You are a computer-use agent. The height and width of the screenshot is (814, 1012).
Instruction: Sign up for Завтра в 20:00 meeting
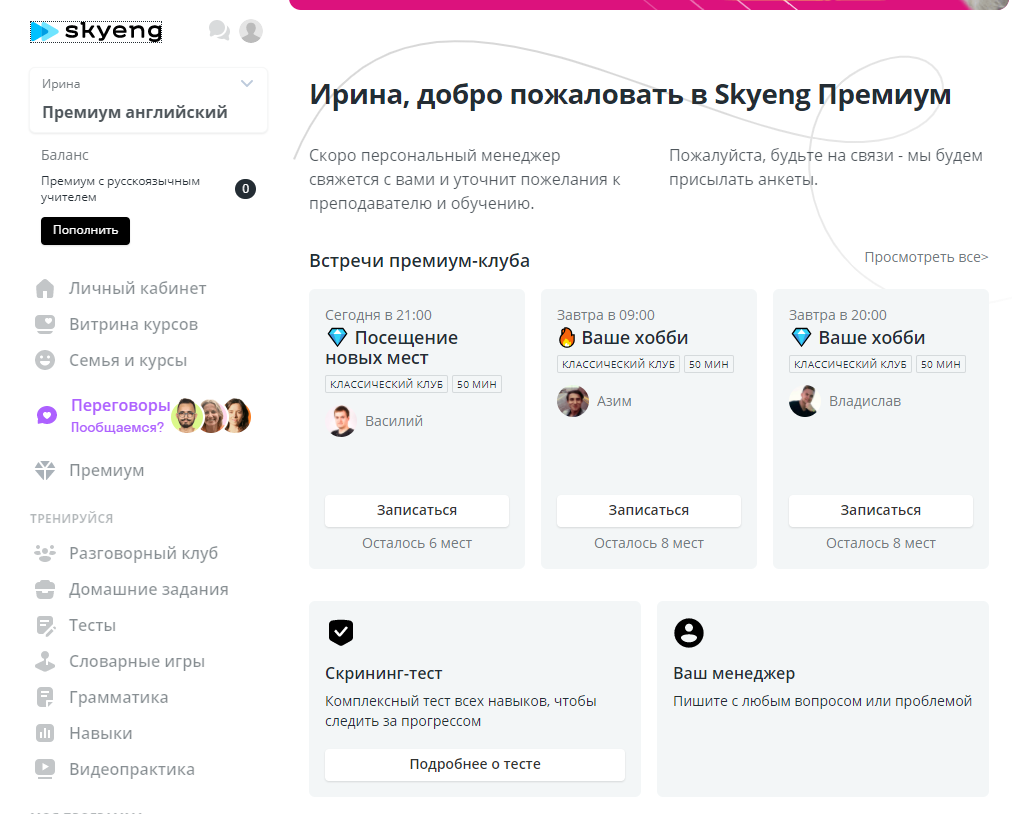880,511
